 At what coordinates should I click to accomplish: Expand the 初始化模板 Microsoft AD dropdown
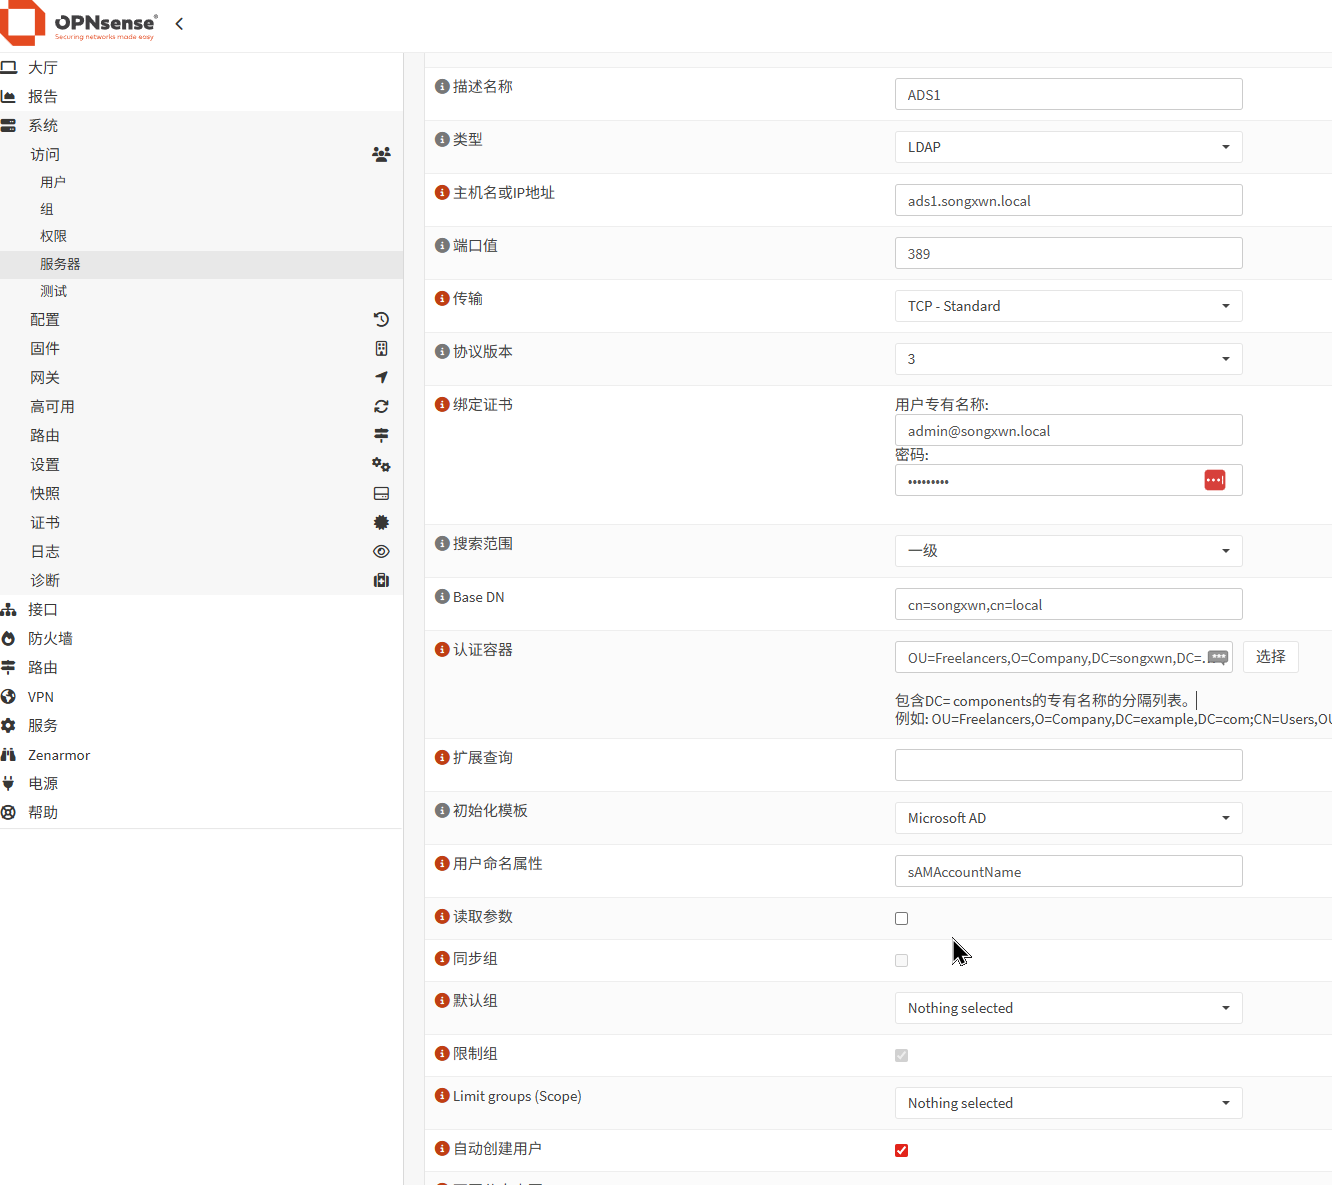pyautogui.click(x=1068, y=818)
